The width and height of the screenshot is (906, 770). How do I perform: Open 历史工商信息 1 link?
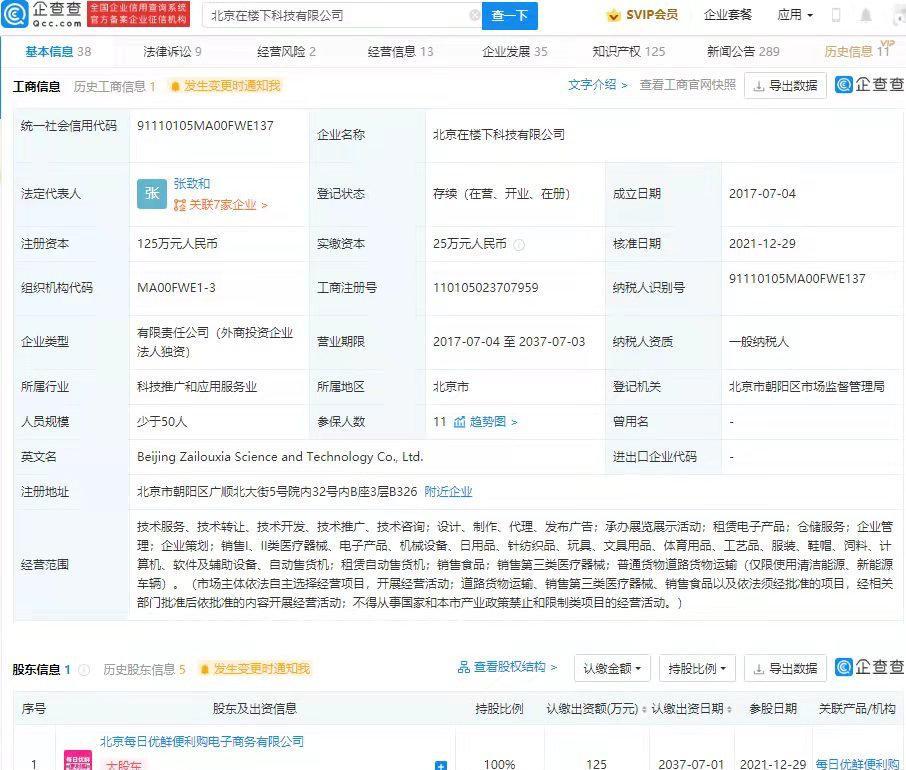(x=114, y=87)
